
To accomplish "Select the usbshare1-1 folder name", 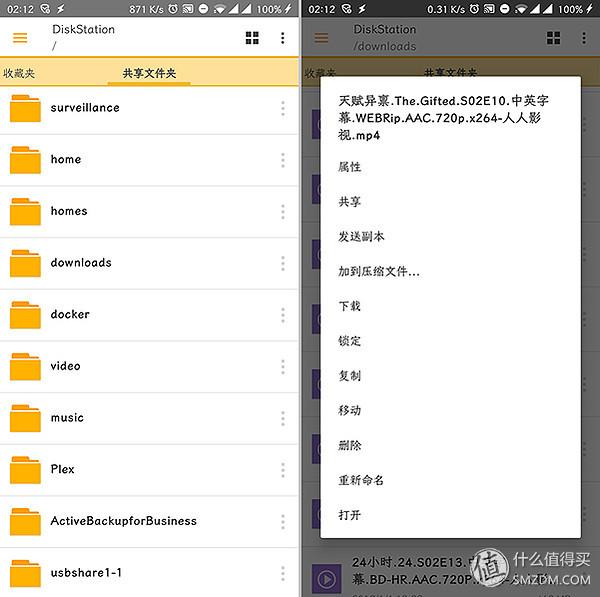I will (x=86, y=573).
